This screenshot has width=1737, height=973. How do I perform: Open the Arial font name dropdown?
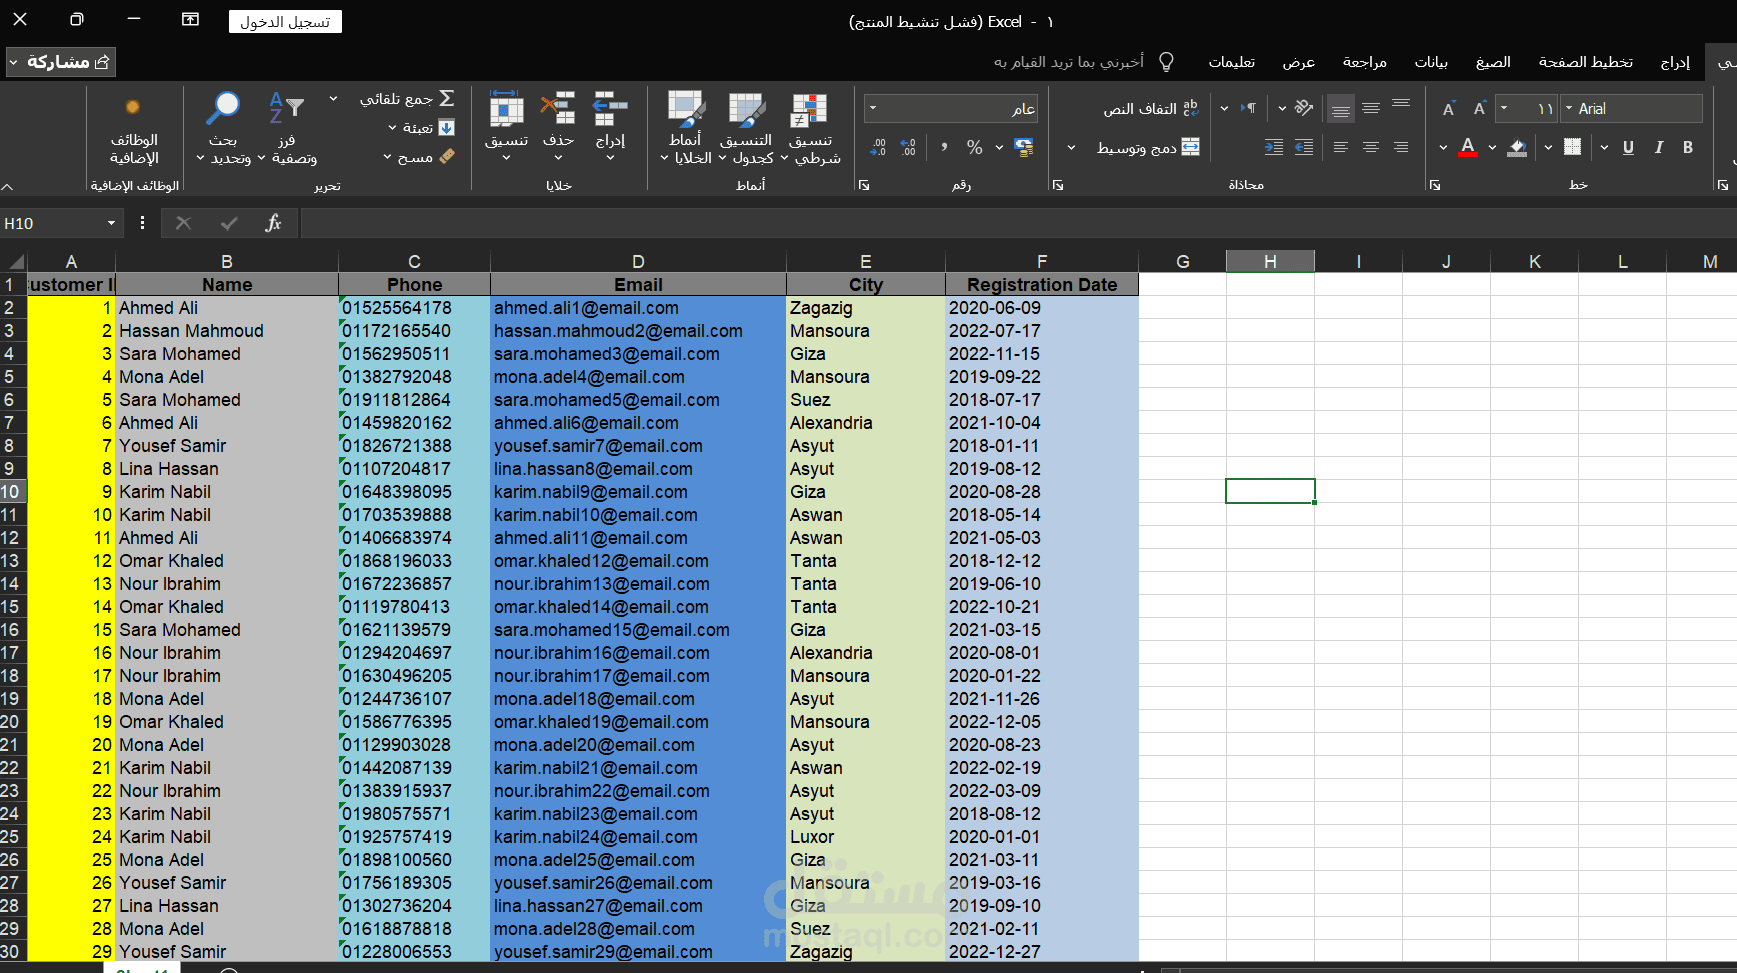click(x=1569, y=108)
